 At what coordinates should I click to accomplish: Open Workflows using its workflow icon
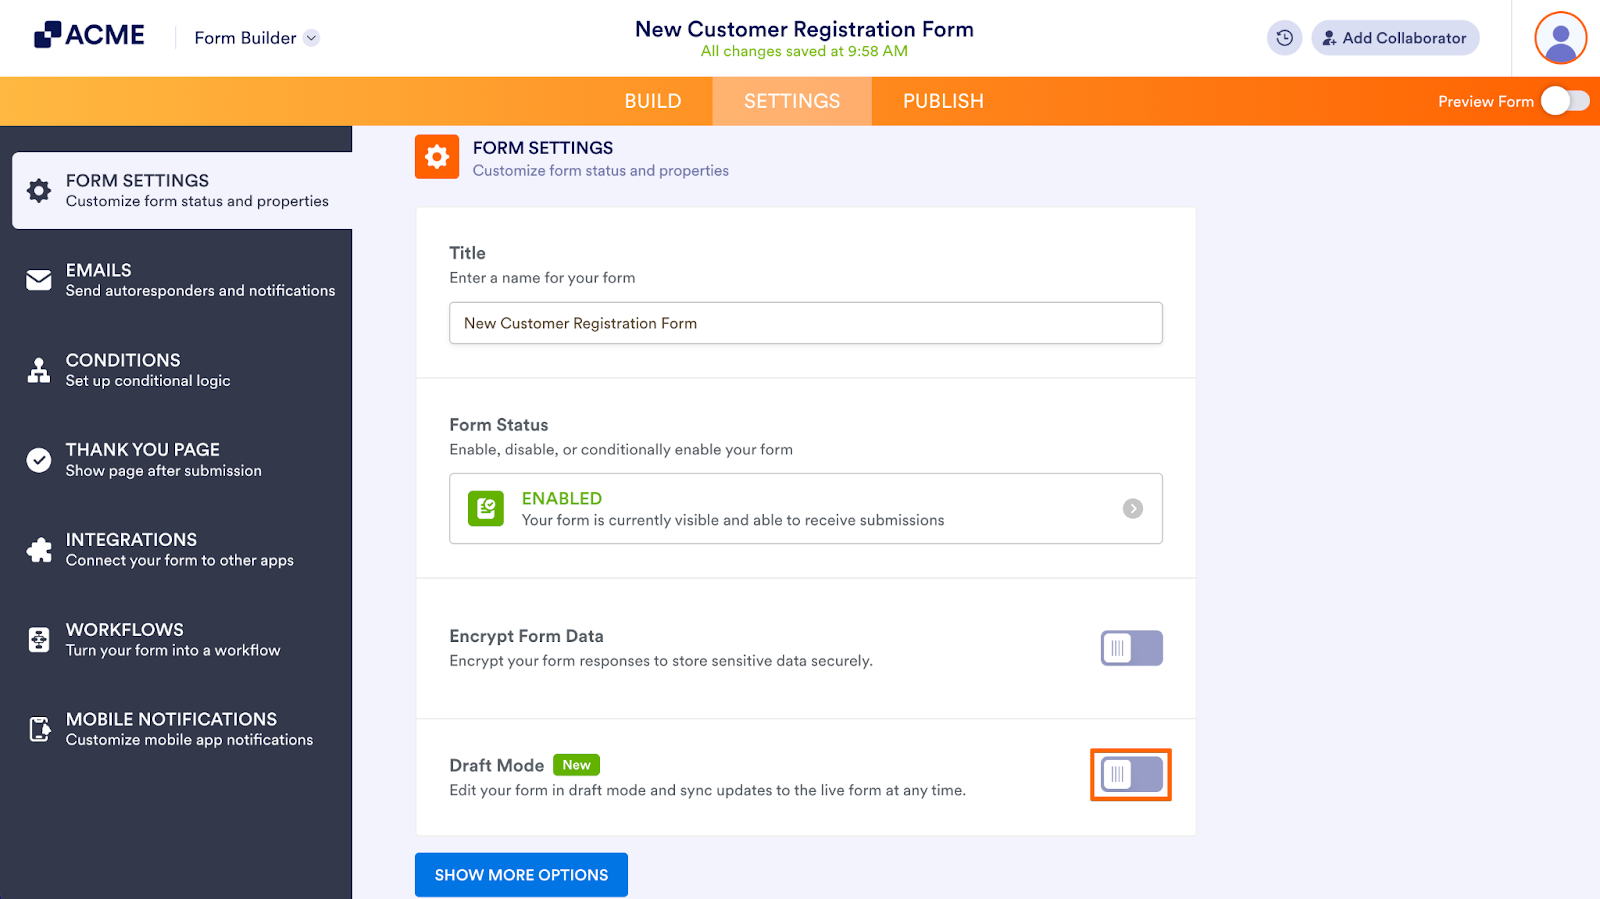[x=37, y=639]
